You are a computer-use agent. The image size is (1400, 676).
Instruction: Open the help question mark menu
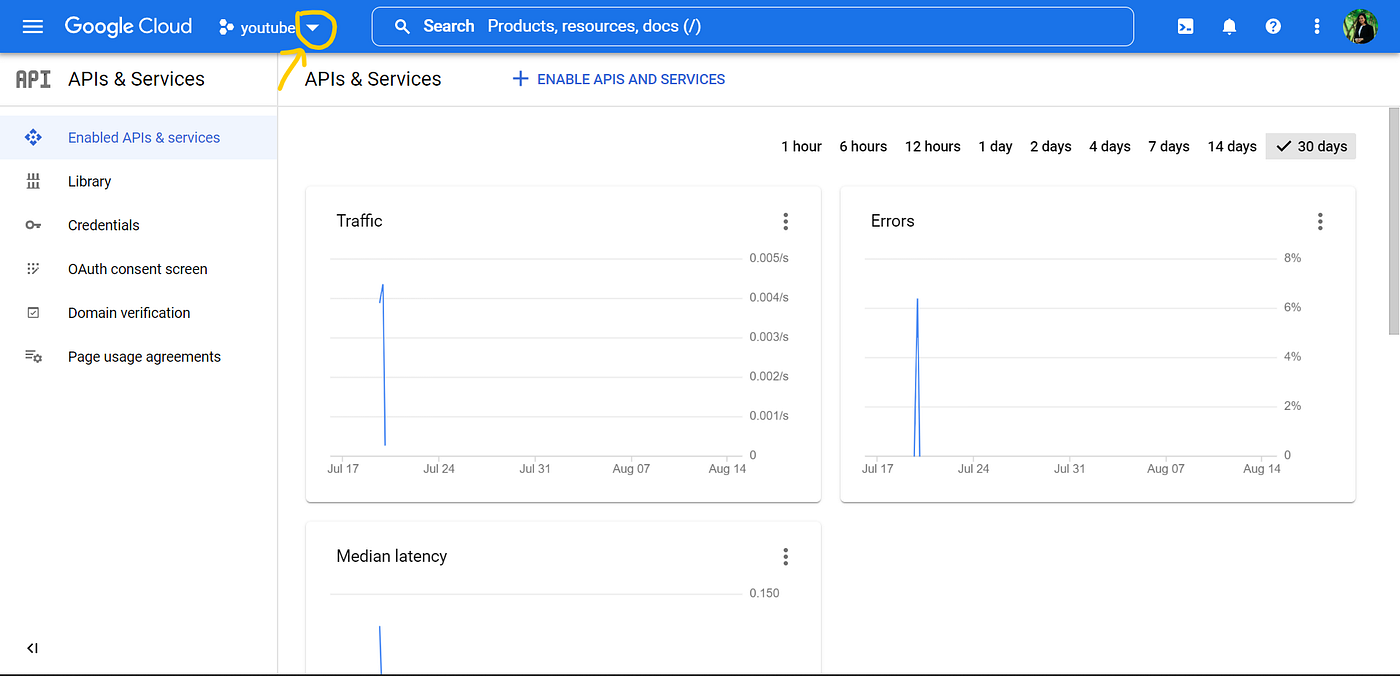pyautogui.click(x=1273, y=27)
